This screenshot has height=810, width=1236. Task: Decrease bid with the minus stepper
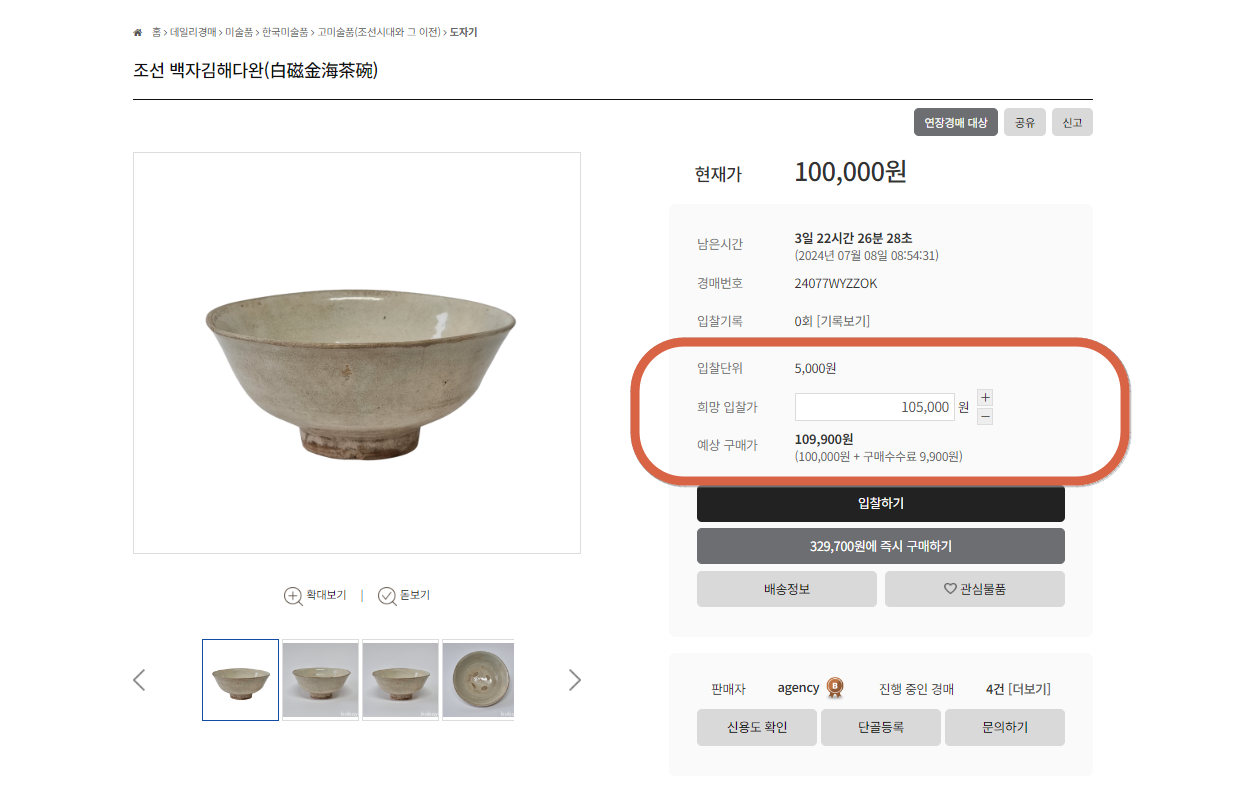[985, 416]
